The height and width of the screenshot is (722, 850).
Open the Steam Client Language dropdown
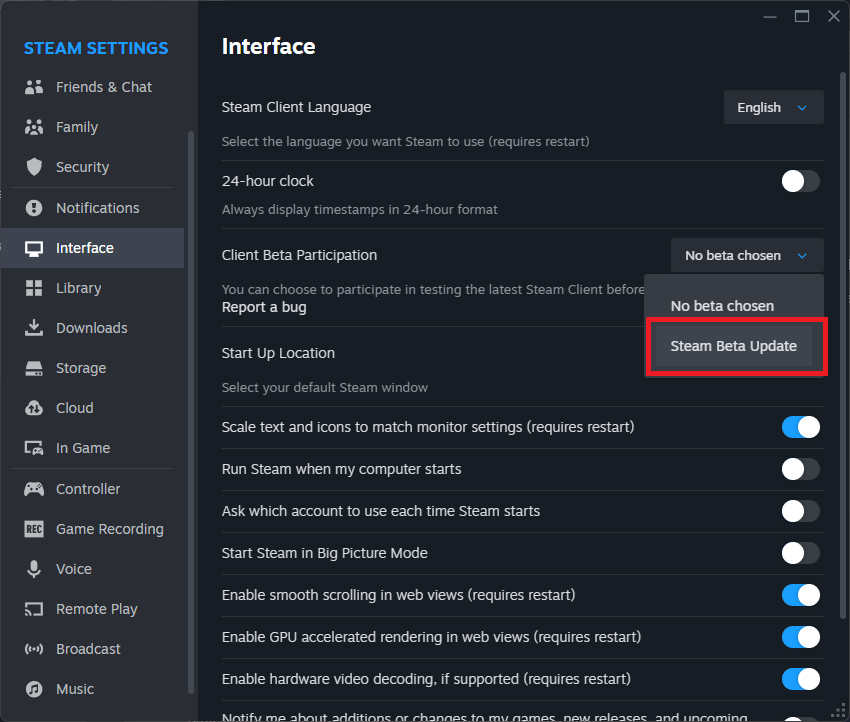pyautogui.click(x=774, y=107)
